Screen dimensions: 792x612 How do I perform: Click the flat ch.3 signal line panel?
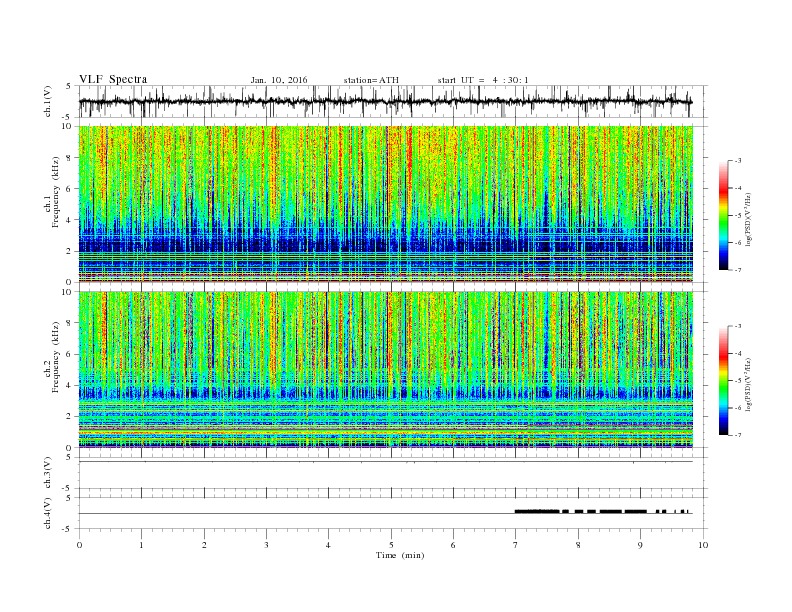[x=393, y=473]
